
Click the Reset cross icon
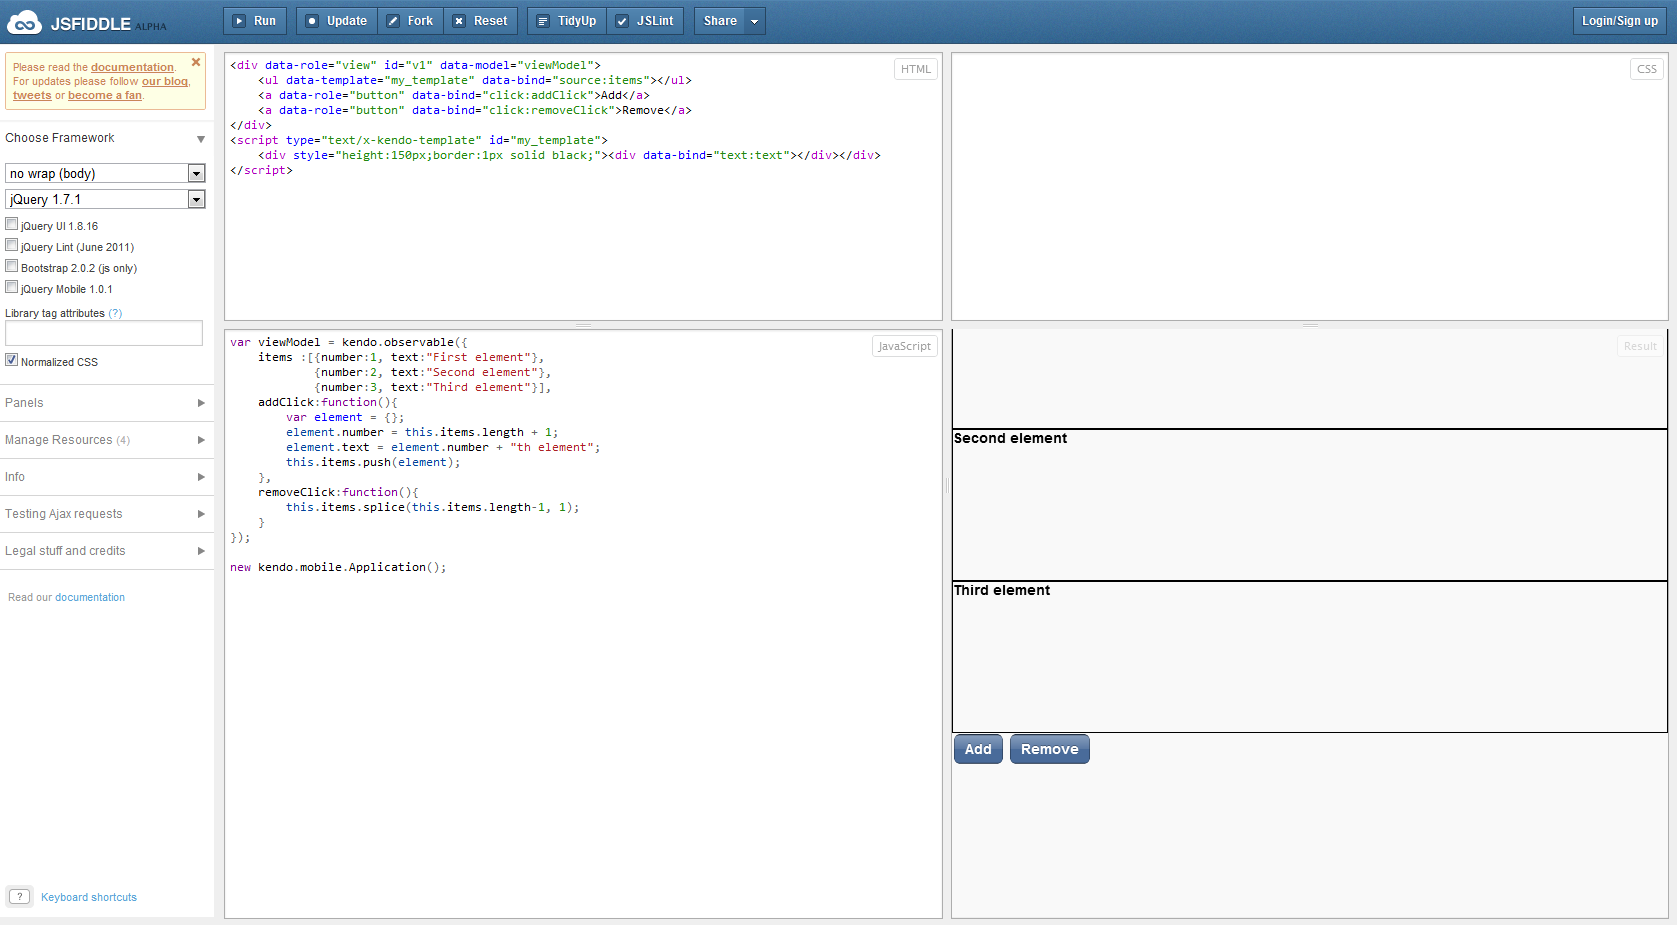[459, 21]
